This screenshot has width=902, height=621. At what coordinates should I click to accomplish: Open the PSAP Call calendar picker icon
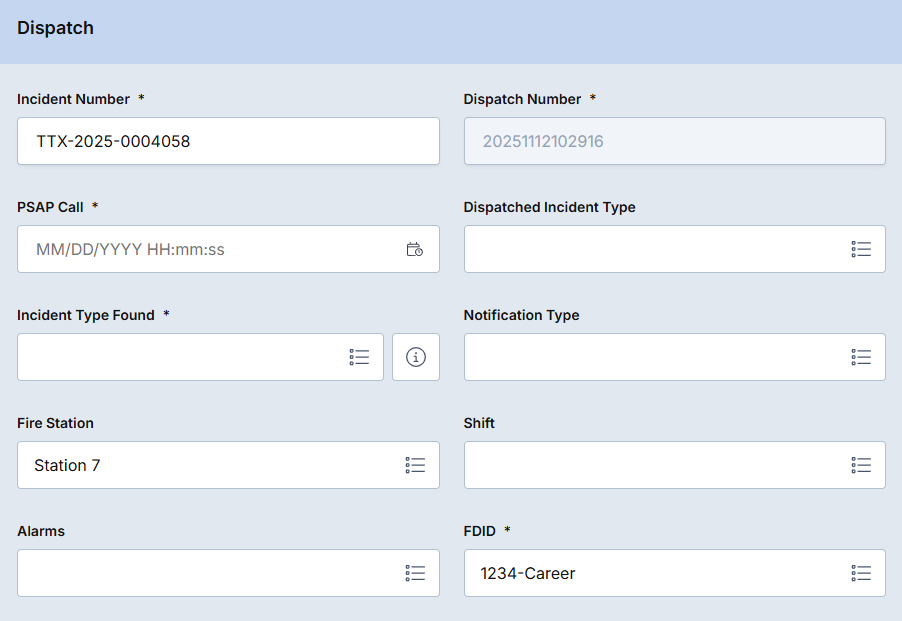[x=415, y=249]
